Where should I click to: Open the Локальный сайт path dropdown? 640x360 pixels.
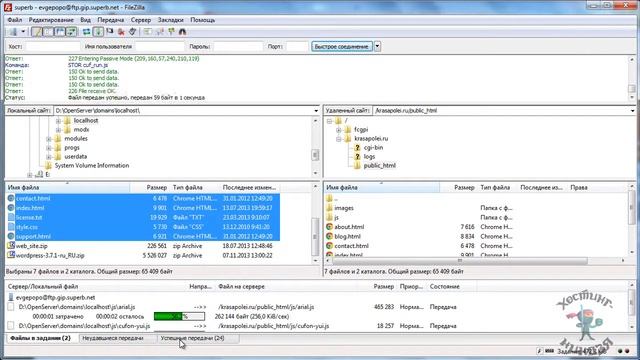(x=316, y=111)
